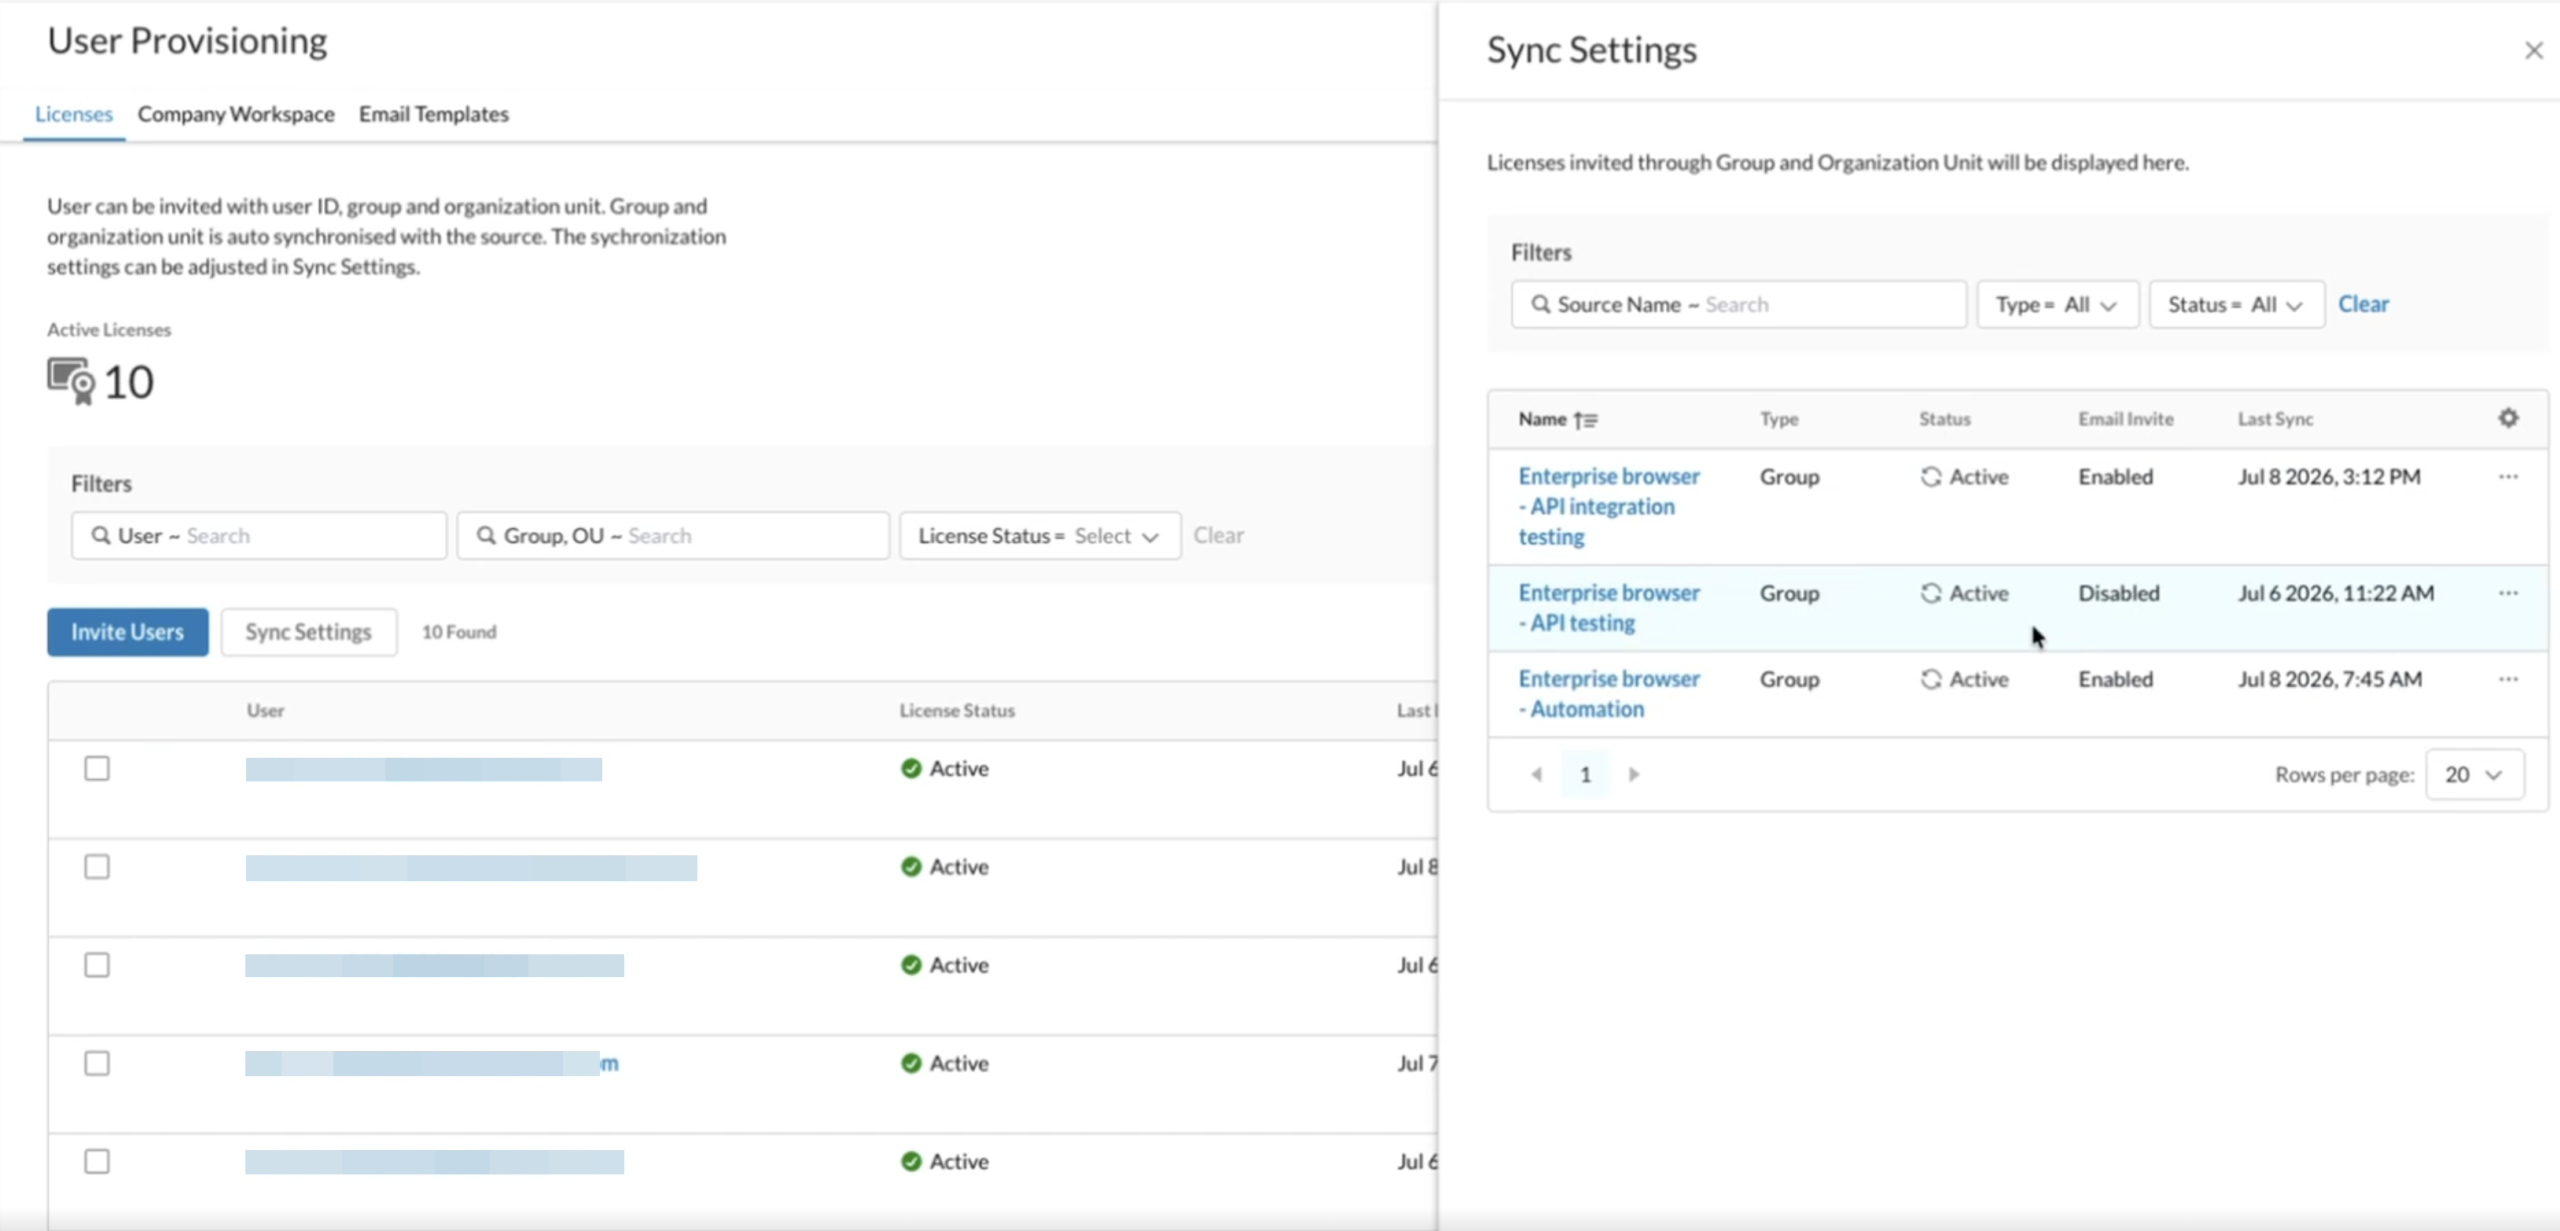2560x1231 pixels.
Task: Click the Email Invite column header
Action: coord(2126,419)
